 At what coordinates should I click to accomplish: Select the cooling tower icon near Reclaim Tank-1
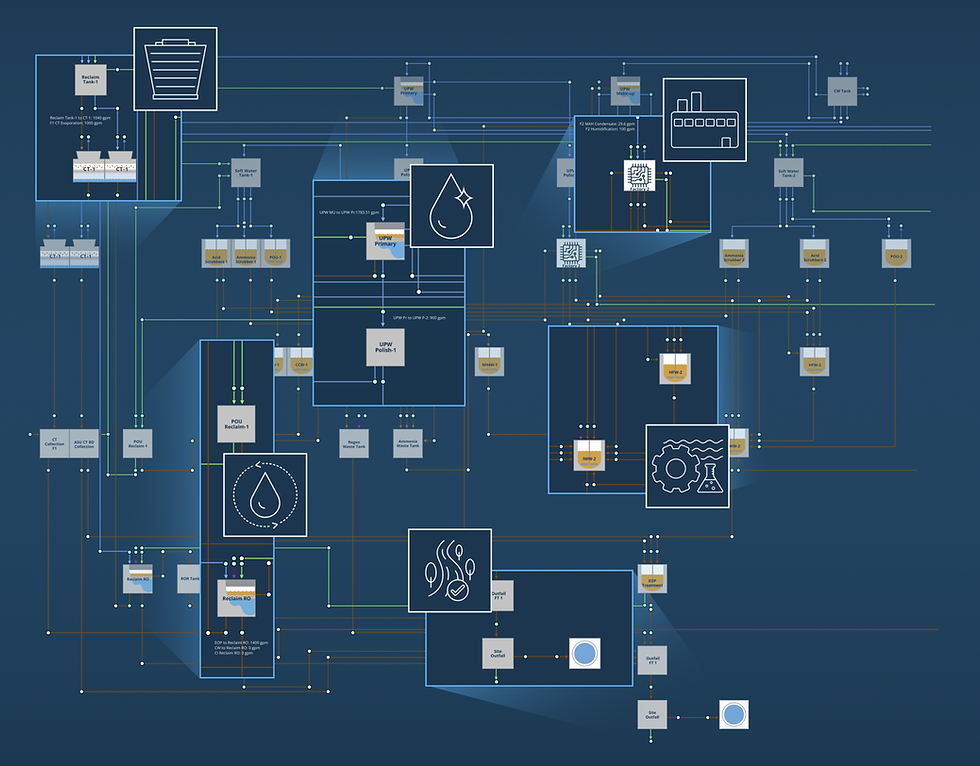[173, 70]
